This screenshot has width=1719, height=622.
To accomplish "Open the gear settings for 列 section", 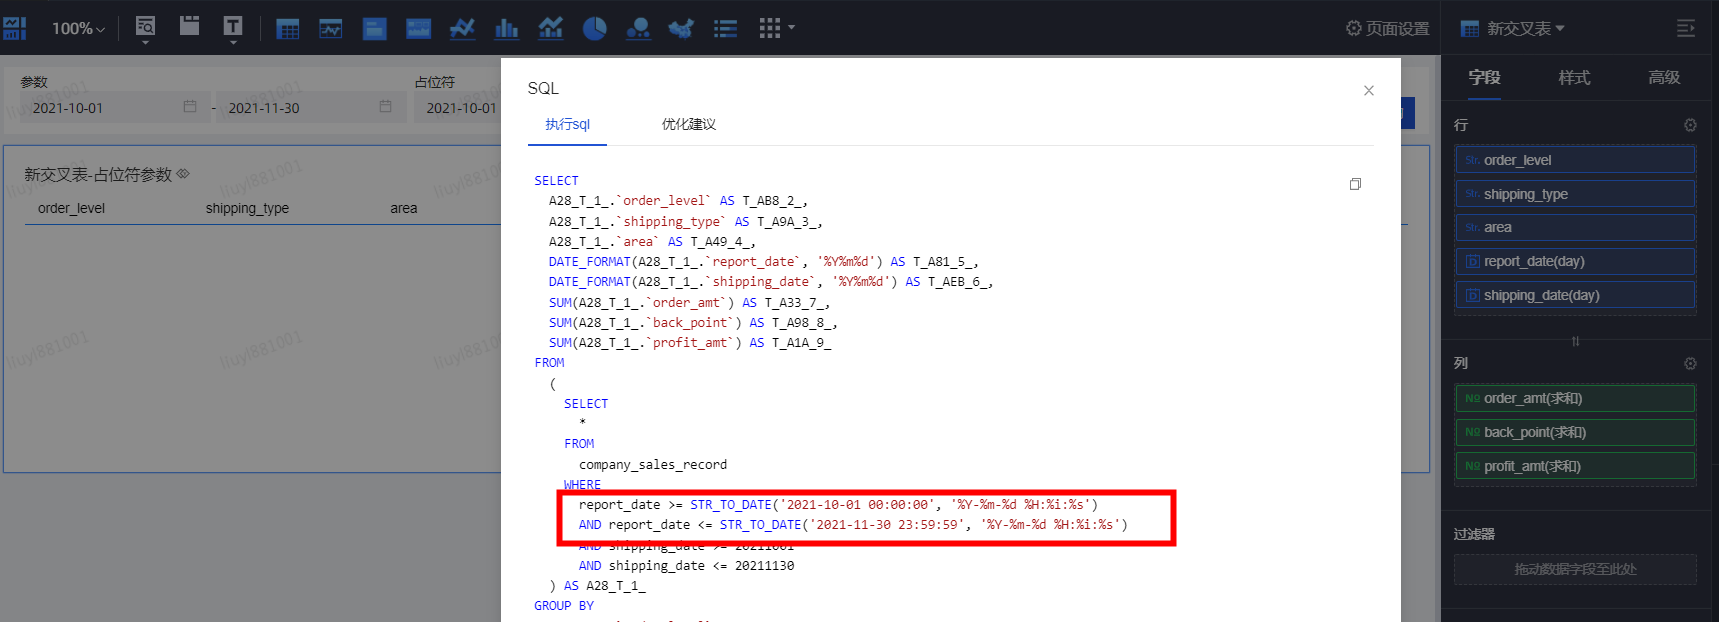I will [x=1690, y=363].
